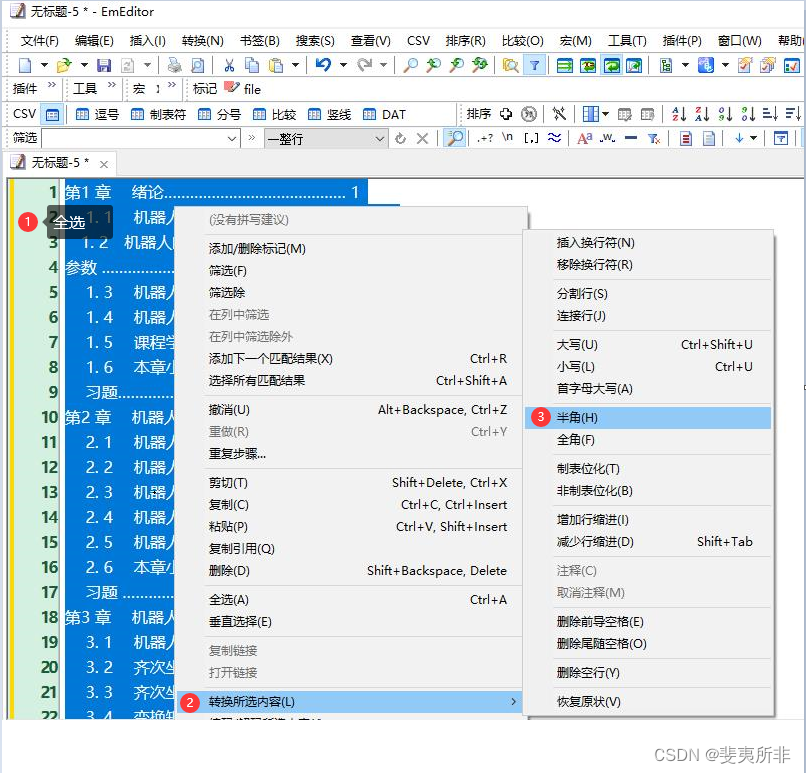Toggle regular expression .+? option
This screenshot has height=773, width=806.
click(485, 138)
